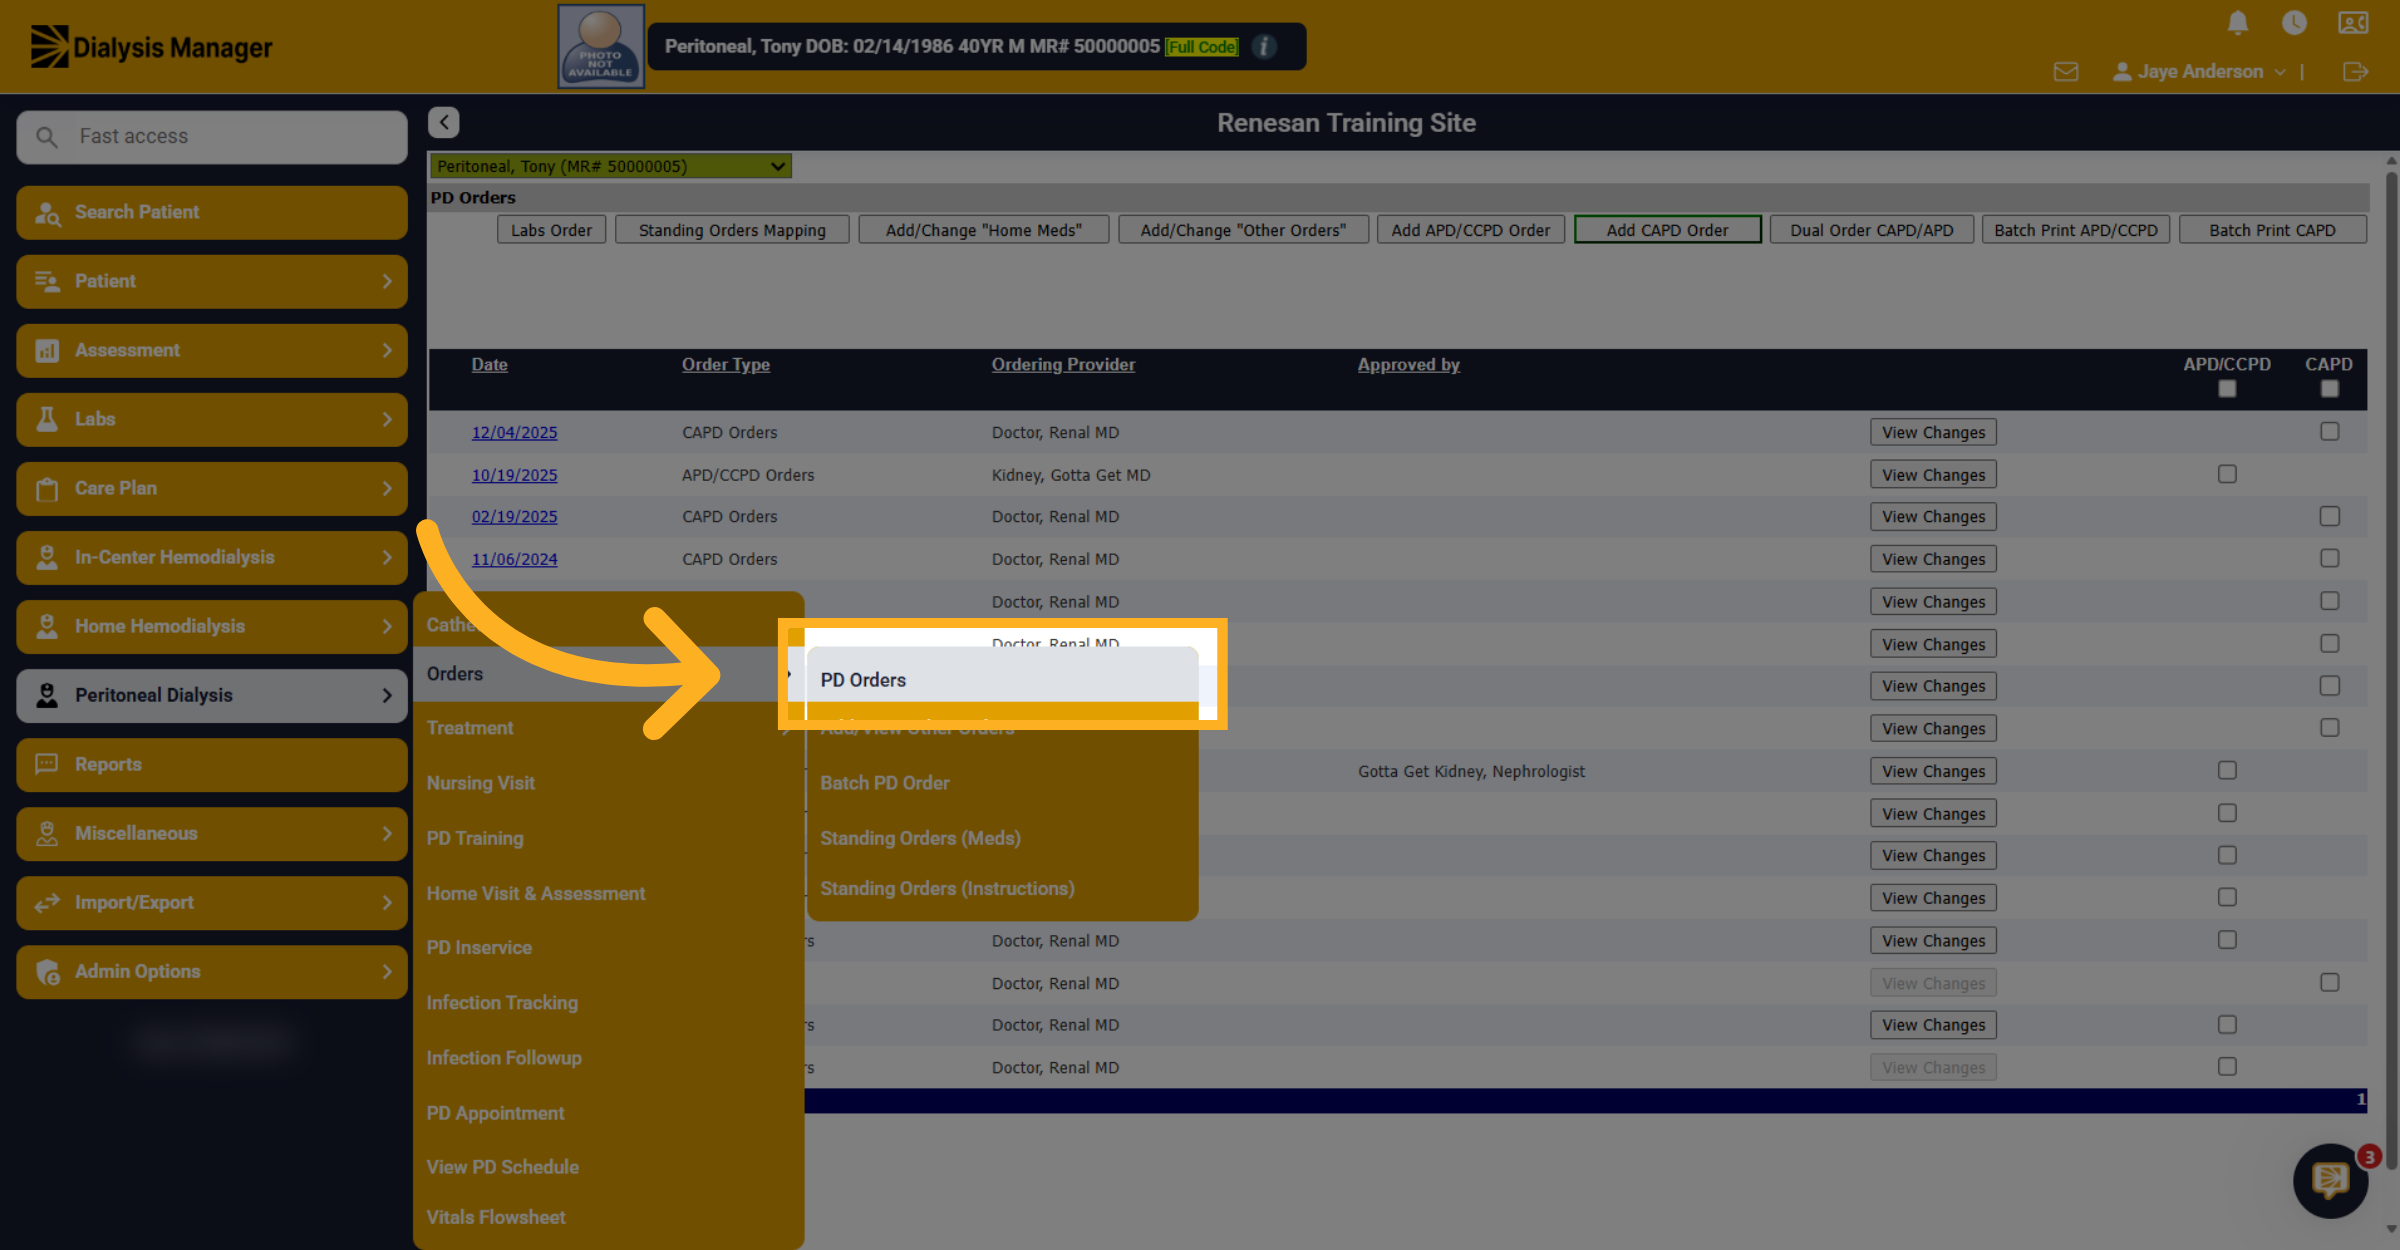This screenshot has height=1250, width=2400.
Task: Click the Care Plan clipboard icon
Action: point(47,489)
